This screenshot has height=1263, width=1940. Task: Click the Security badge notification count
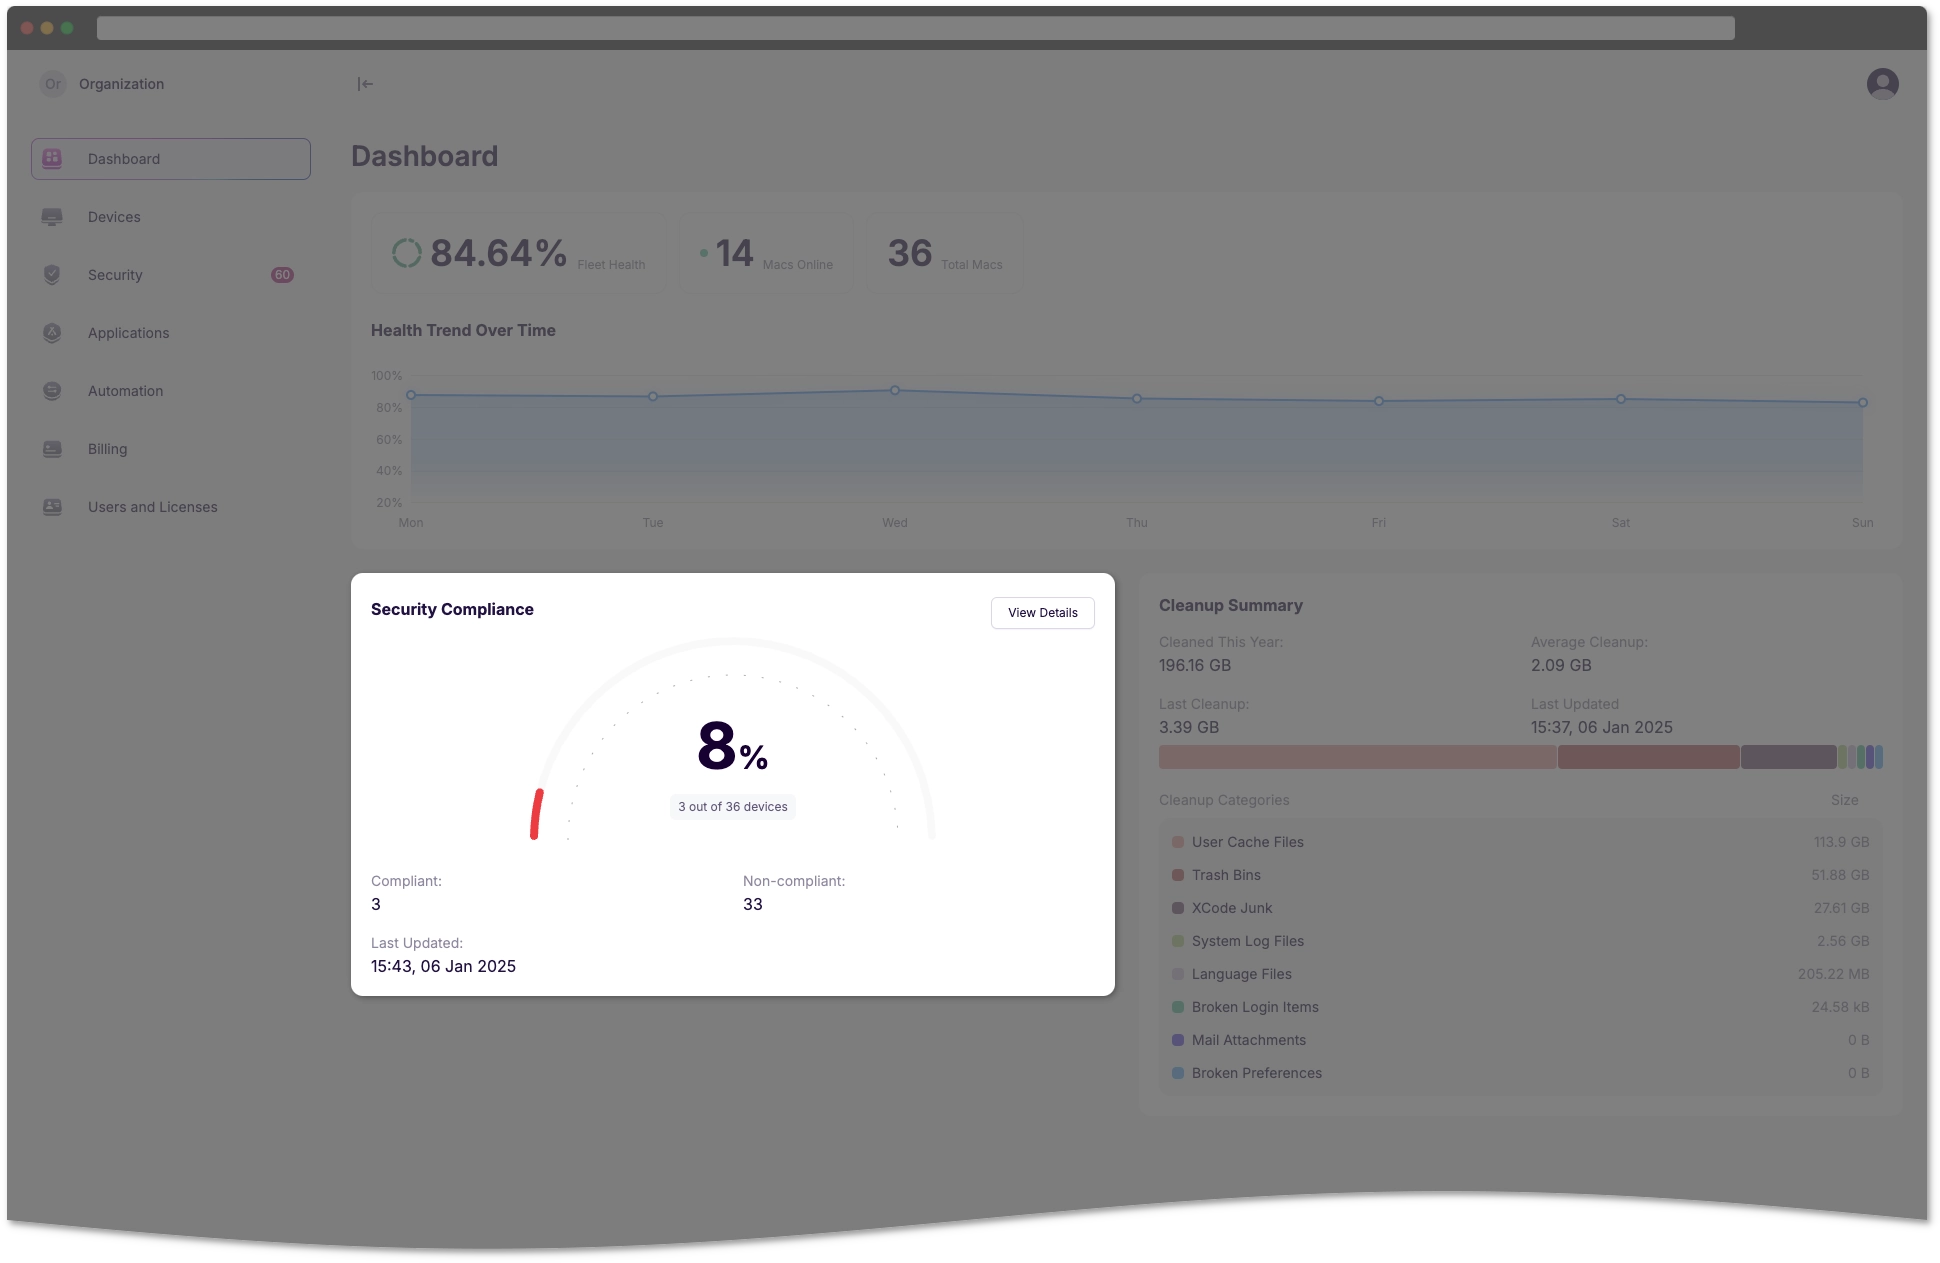click(x=279, y=274)
